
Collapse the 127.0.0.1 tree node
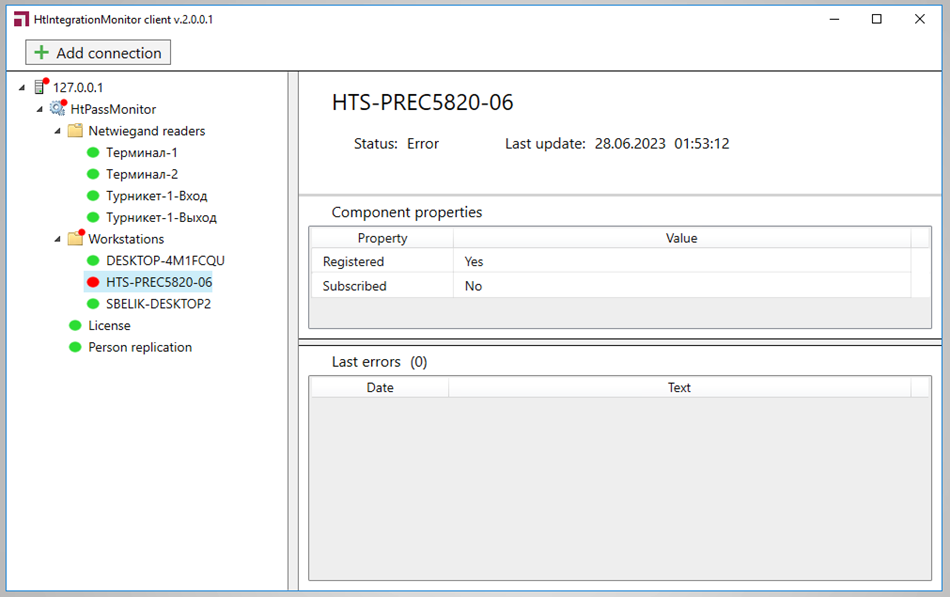(x=22, y=88)
